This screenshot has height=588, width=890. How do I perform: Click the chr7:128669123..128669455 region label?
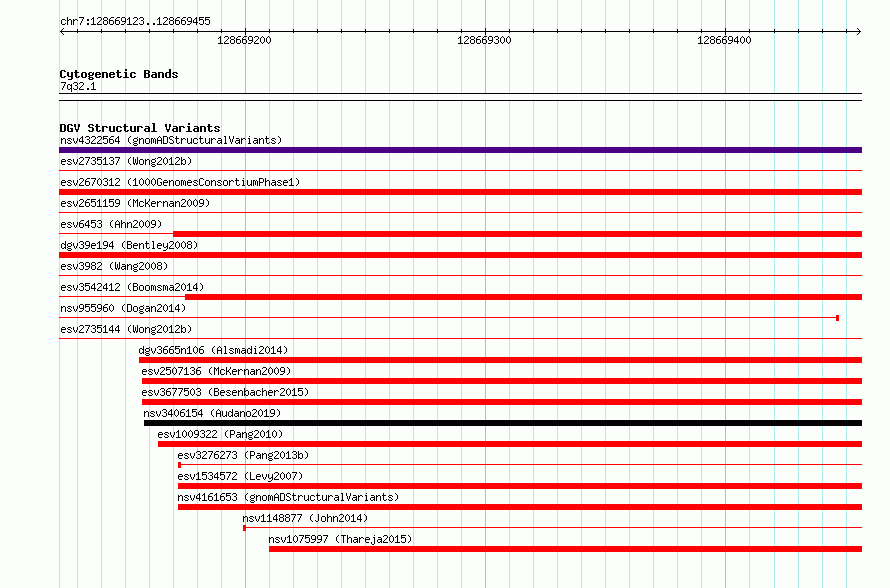[135, 22]
